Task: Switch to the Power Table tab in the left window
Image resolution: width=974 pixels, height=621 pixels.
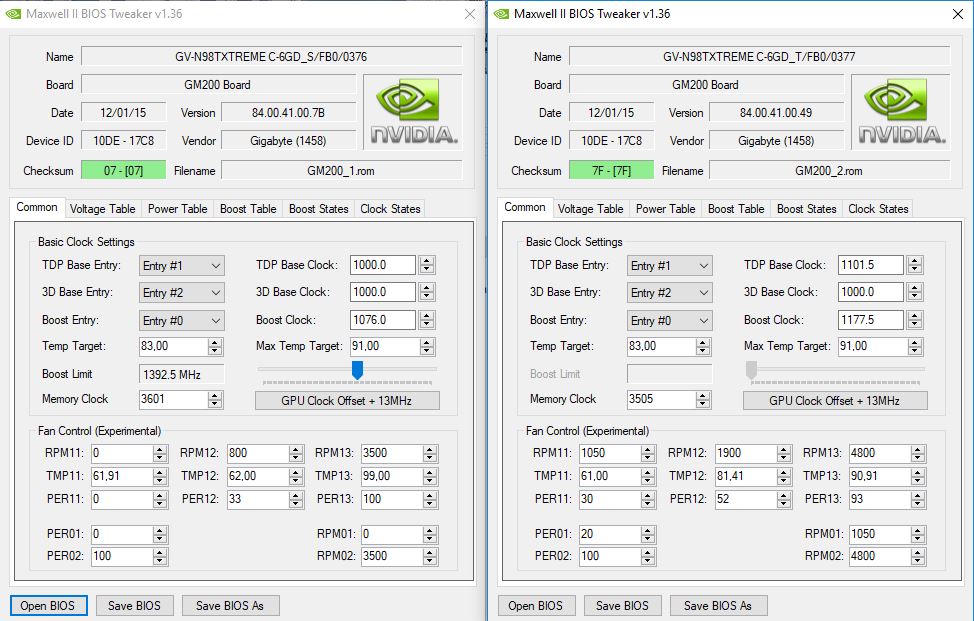Action: coord(178,209)
